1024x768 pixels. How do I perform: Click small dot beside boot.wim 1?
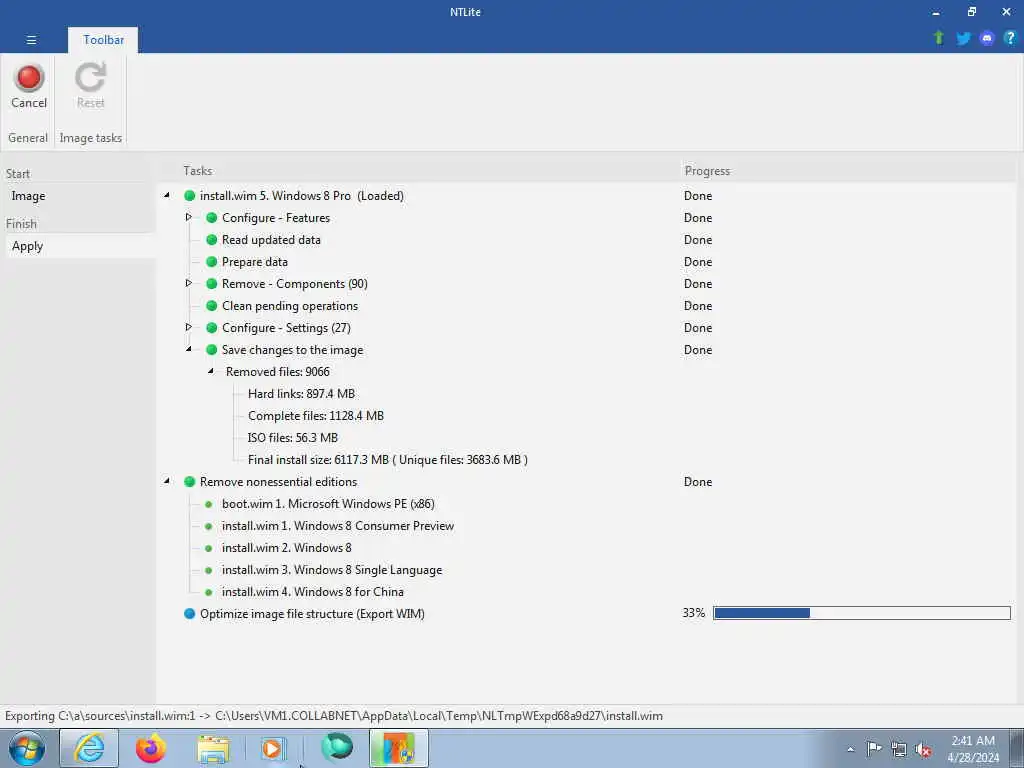point(208,504)
